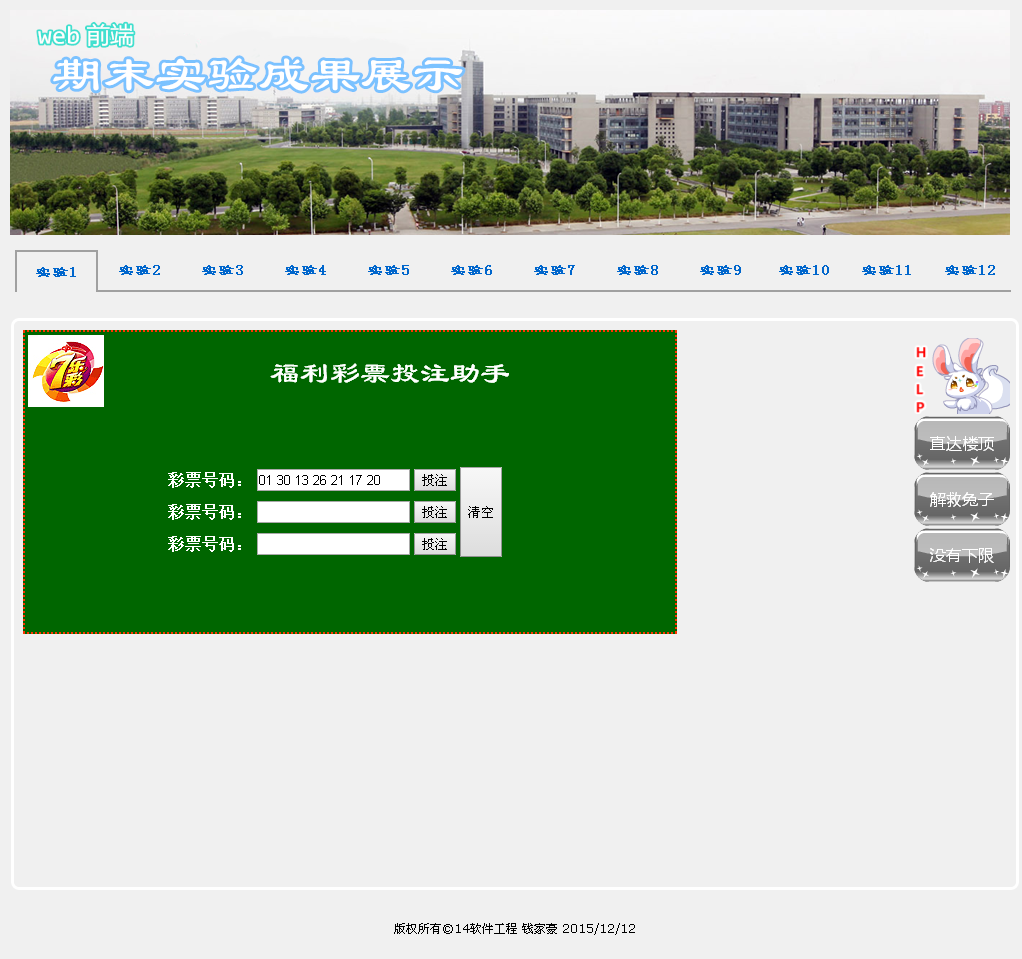
Task: Switch to the 实验3 tab
Action: [222, 270]
